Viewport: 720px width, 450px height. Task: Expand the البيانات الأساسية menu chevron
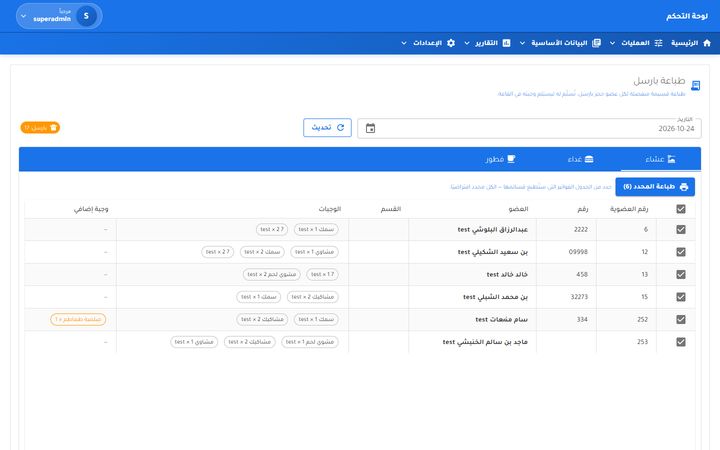(522, 43)
